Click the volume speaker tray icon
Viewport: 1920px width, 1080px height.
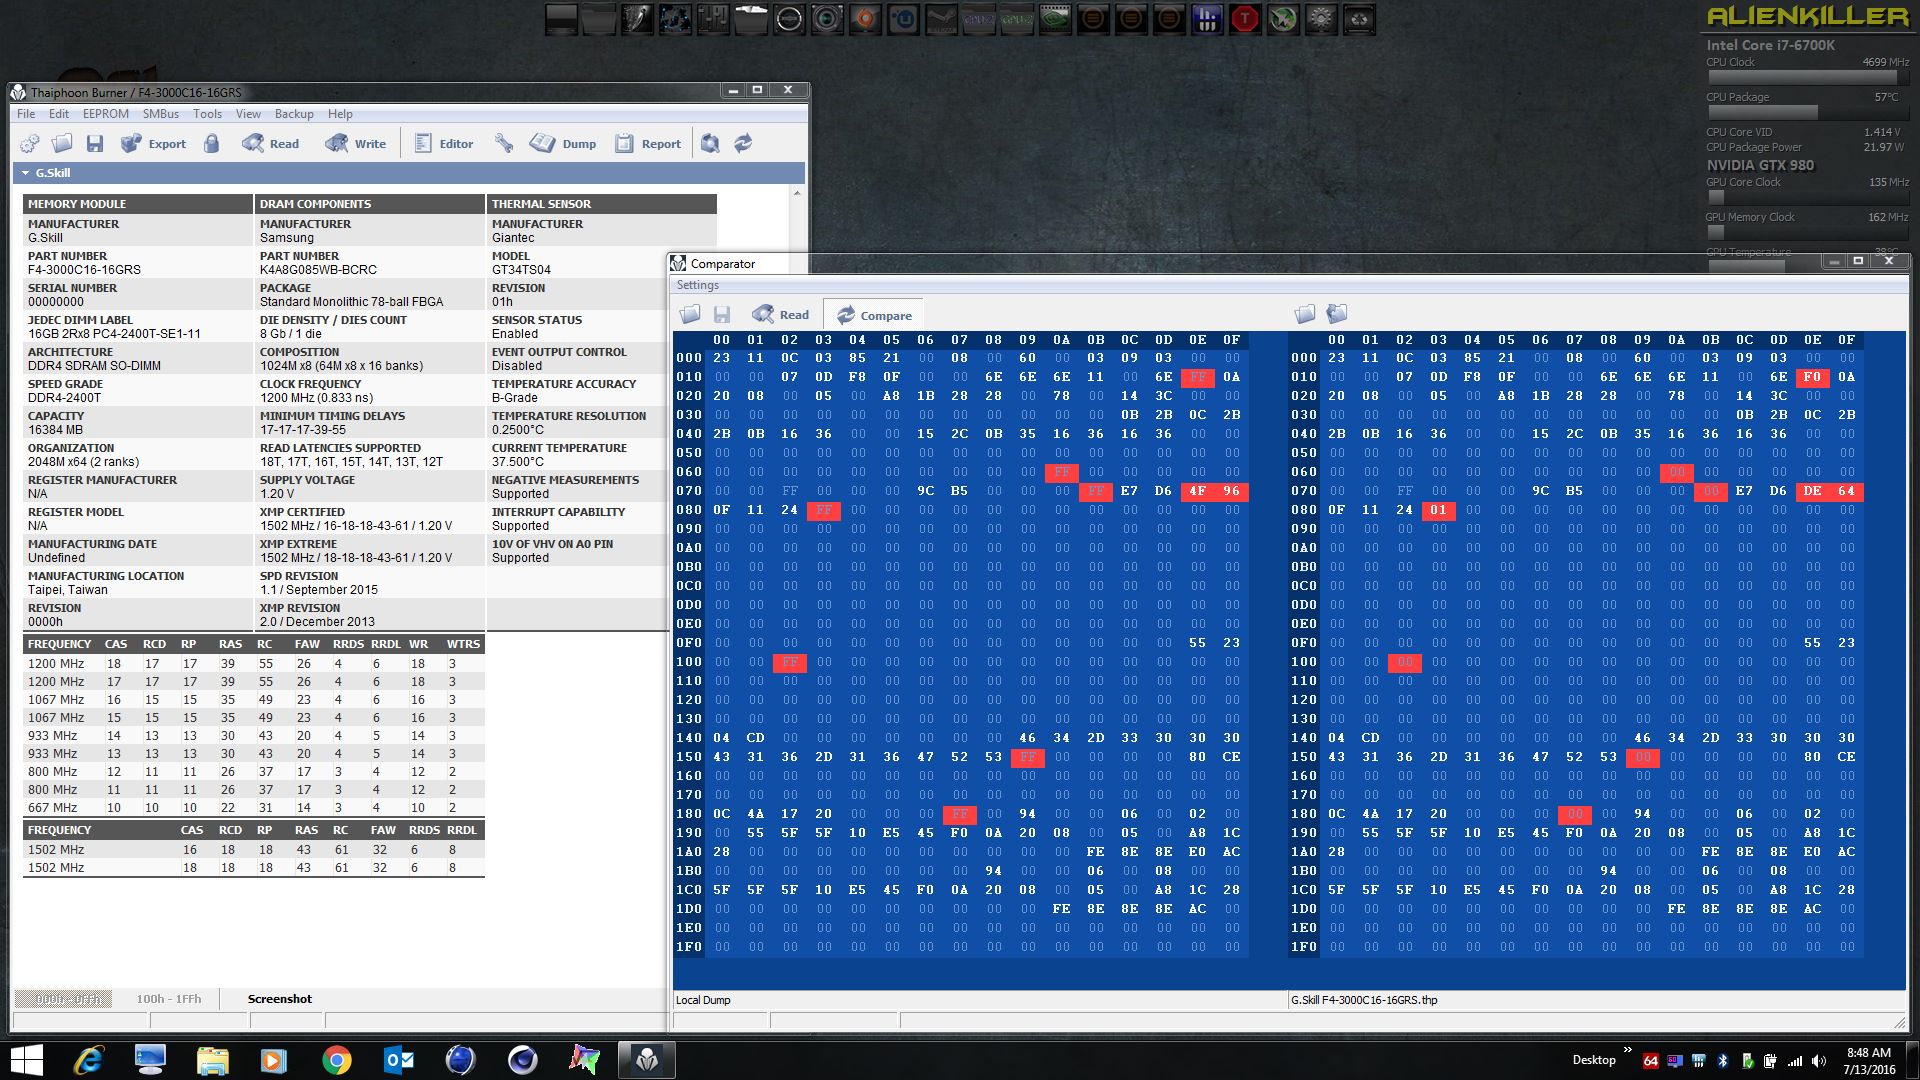pyautogui.click(x=1818, y=1061)
